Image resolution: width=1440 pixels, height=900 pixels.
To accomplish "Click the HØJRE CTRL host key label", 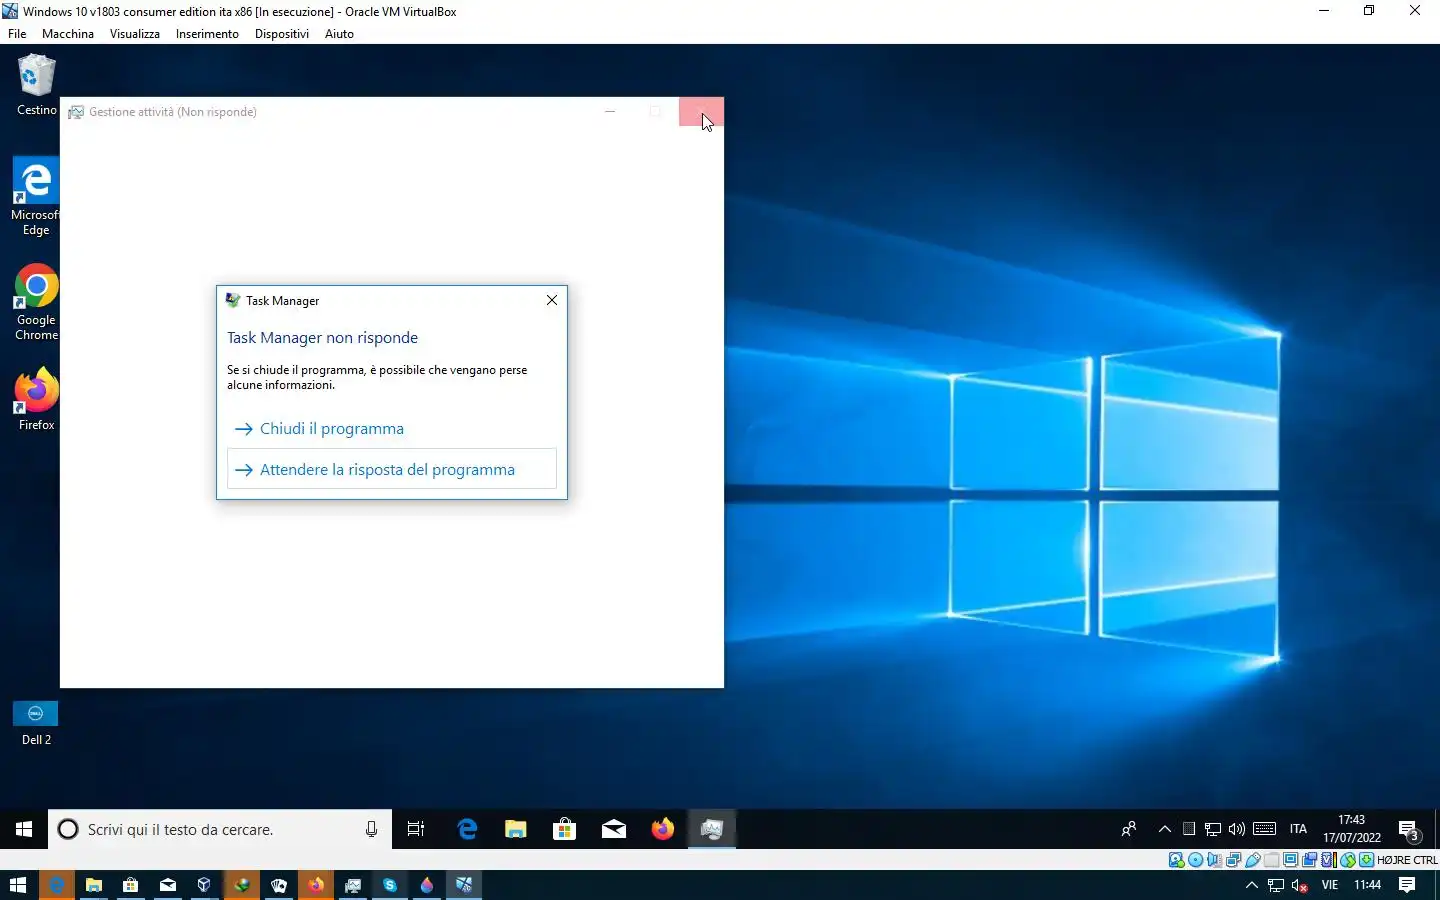I will click(x=1407, y=860).
